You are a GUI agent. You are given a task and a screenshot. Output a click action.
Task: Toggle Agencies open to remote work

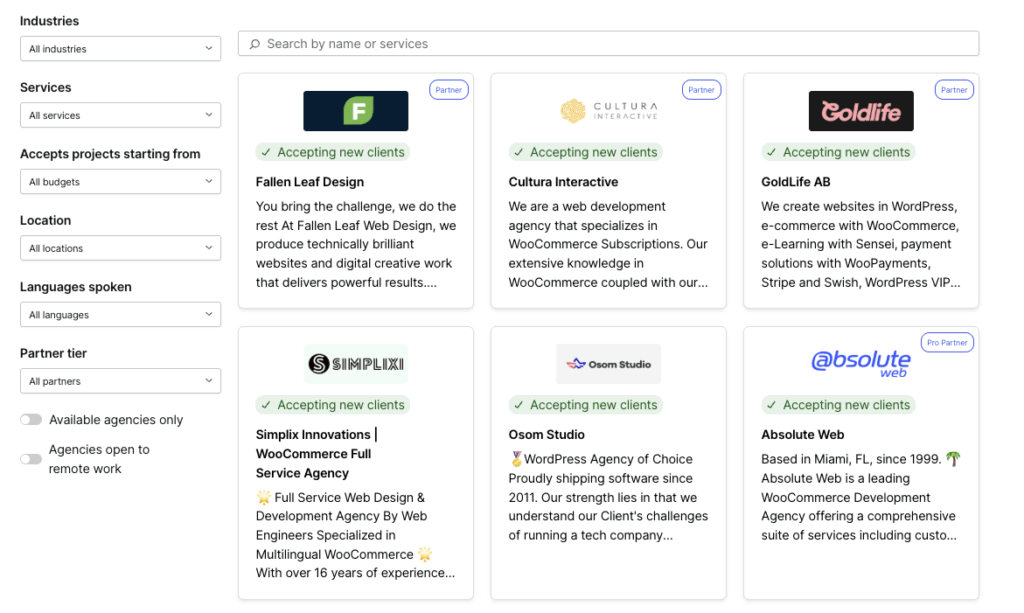(x=31, y=458)
